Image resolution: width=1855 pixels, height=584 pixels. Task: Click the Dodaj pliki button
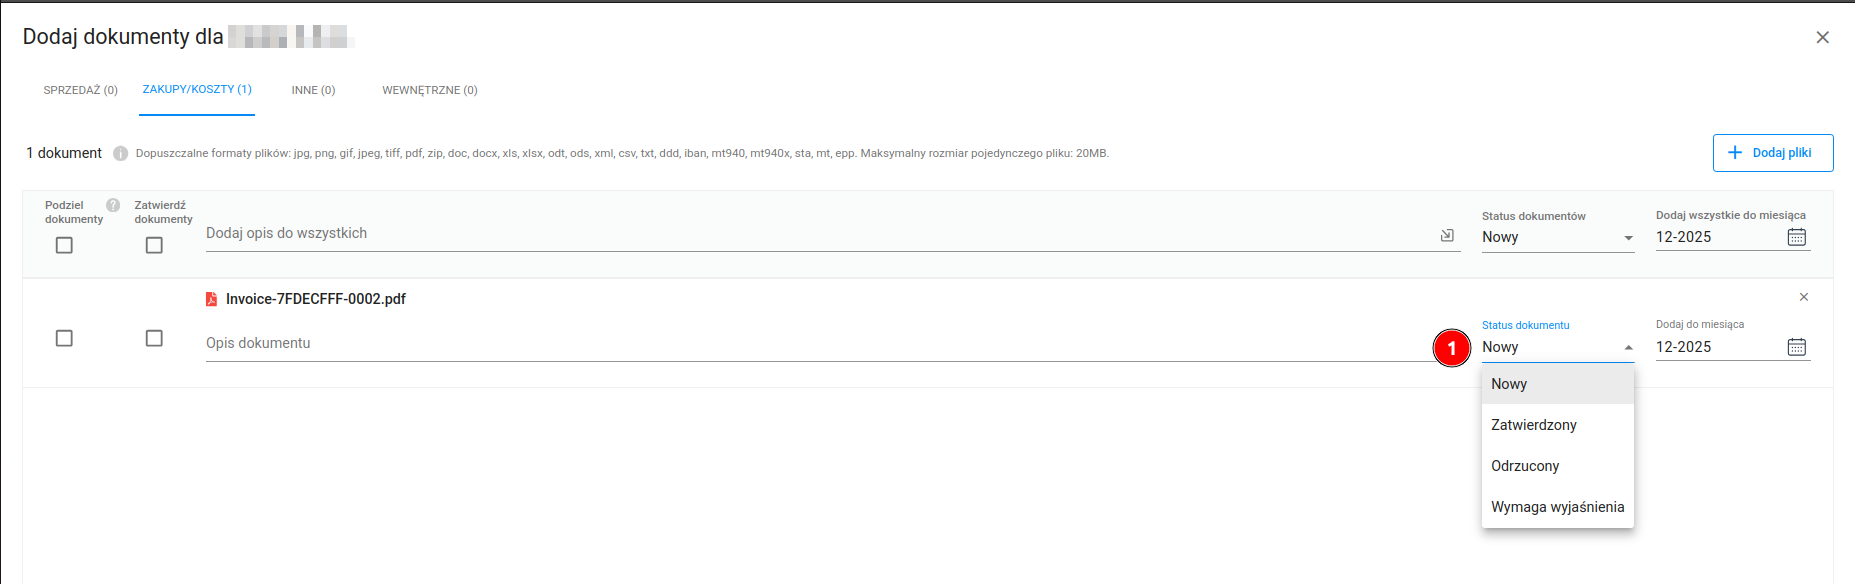pyautogui.click(x=1772, y=153)
